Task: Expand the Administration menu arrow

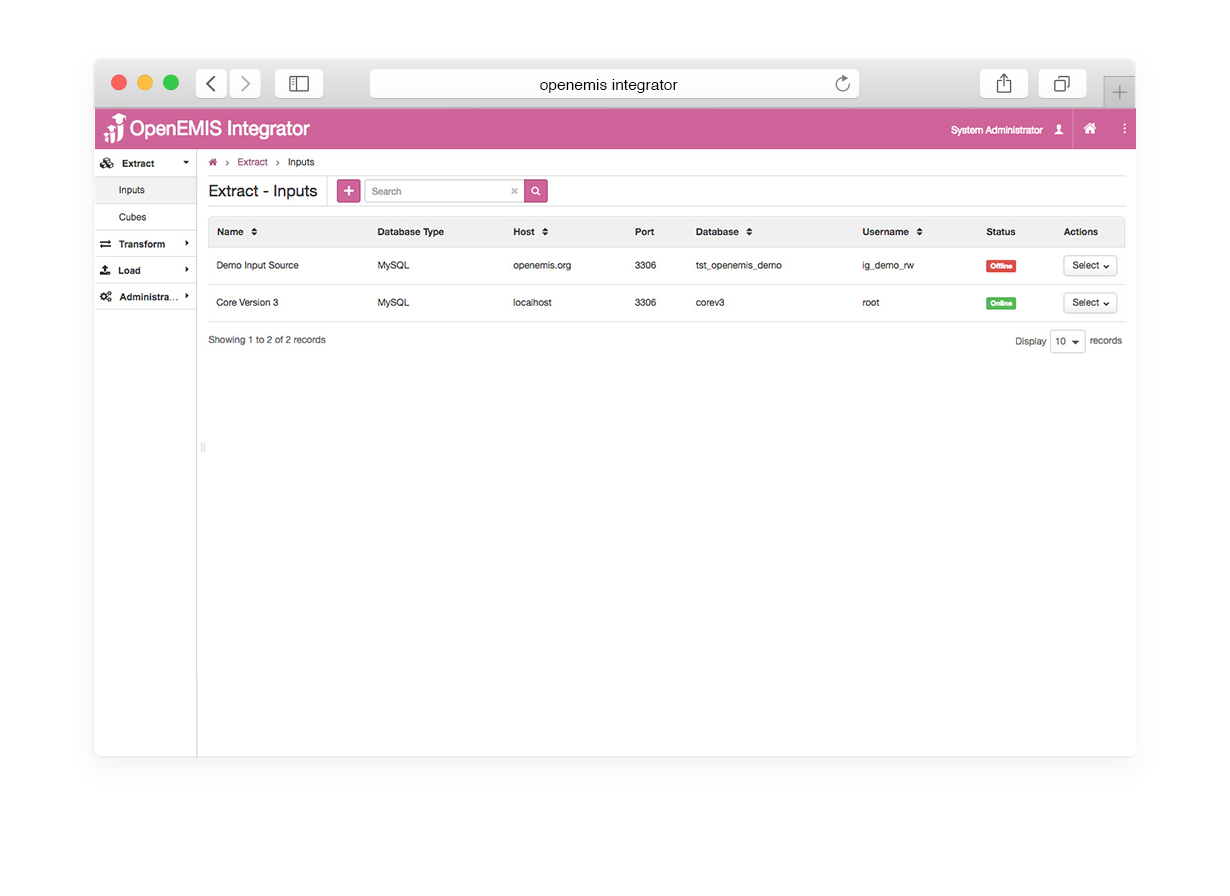Action: pos(187,296)
